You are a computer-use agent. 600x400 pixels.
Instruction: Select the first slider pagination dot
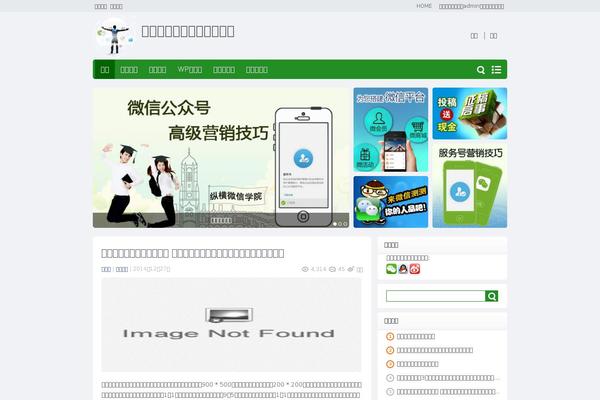(335, 224)
